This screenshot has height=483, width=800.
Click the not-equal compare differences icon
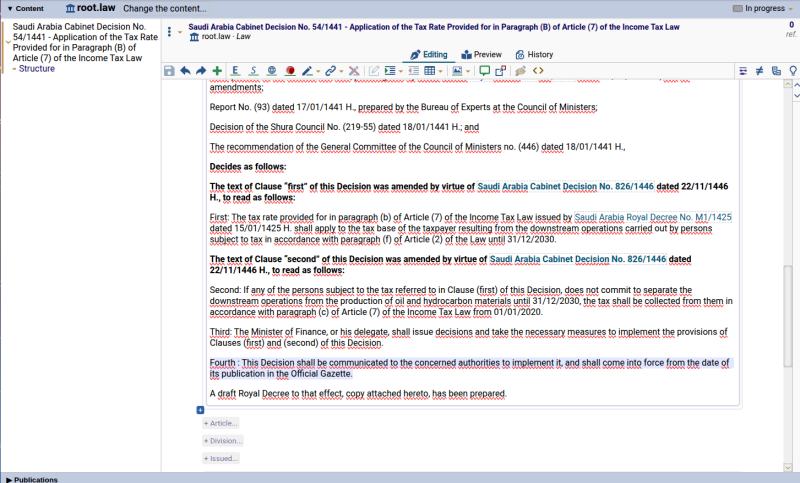click(760, 71)
